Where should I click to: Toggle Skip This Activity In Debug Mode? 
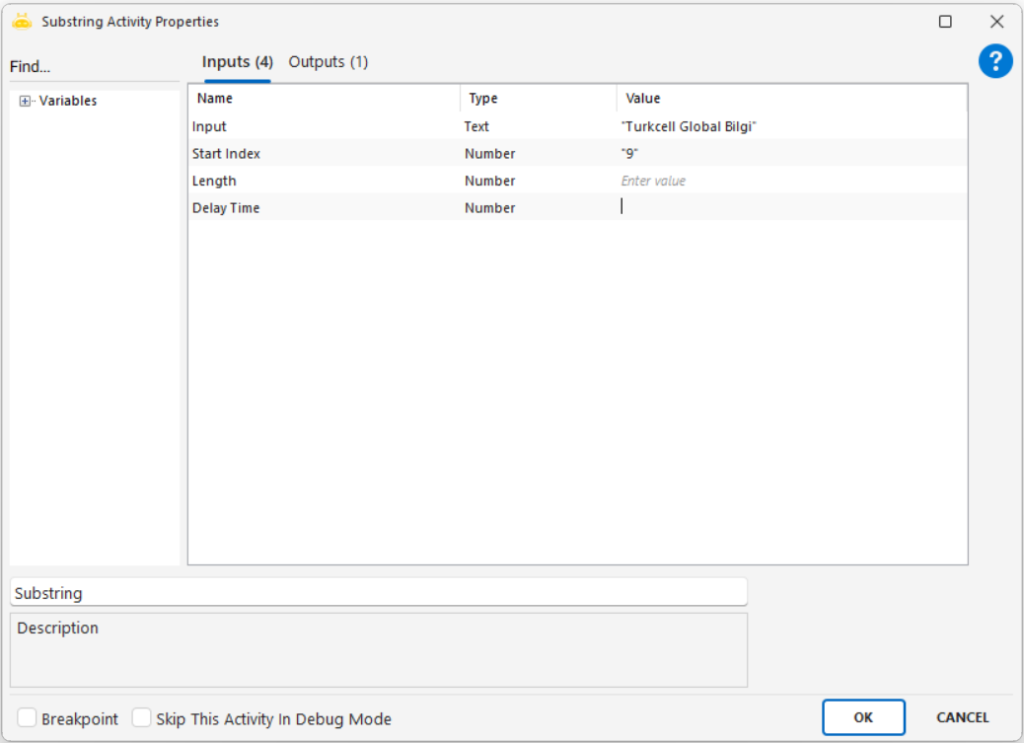(142, 718)
